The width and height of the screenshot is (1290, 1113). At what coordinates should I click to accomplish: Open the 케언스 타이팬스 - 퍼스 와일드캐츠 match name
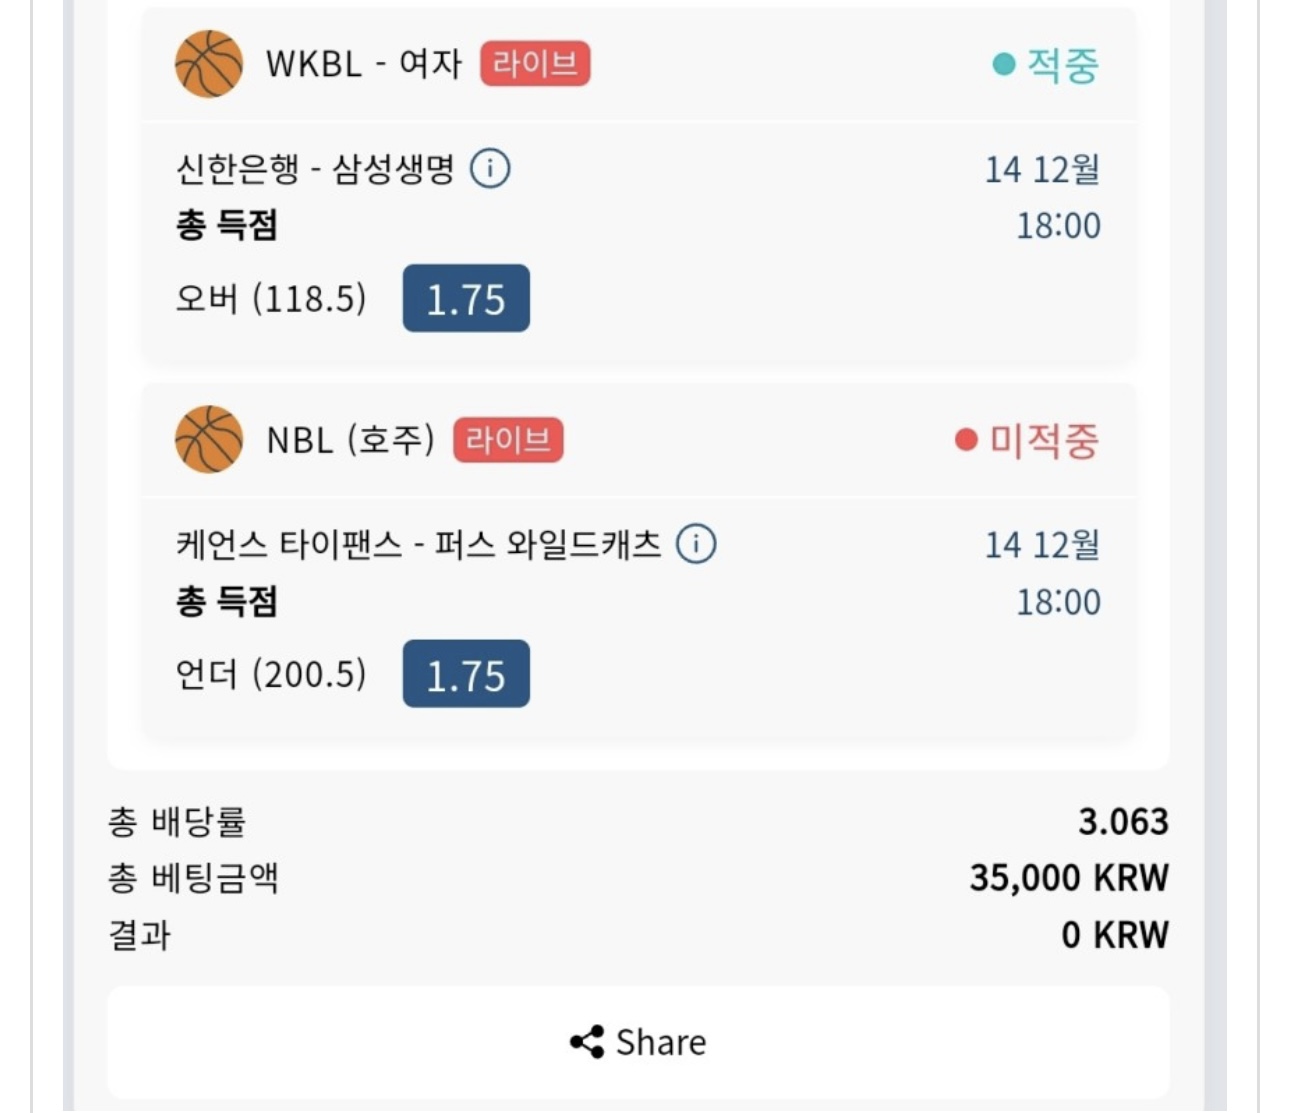pos(418,544)
